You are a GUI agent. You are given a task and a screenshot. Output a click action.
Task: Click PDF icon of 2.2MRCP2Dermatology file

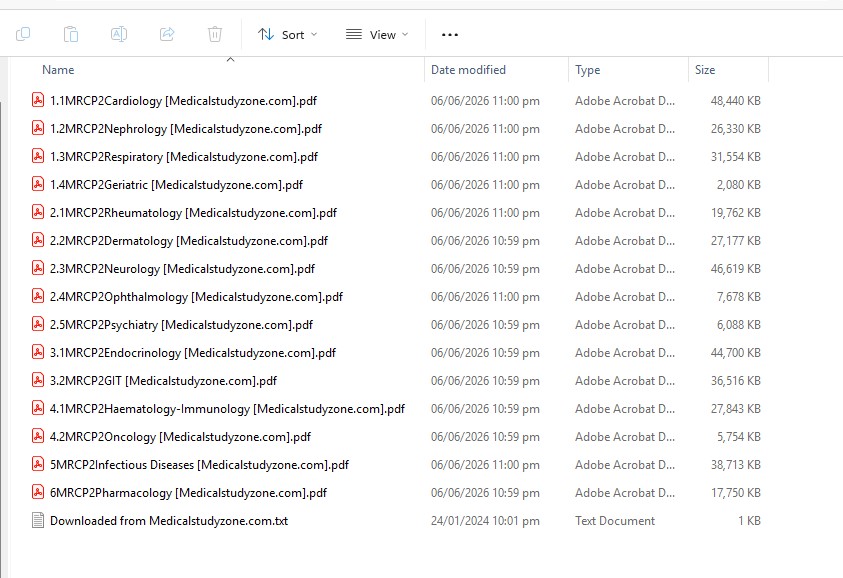38,240
